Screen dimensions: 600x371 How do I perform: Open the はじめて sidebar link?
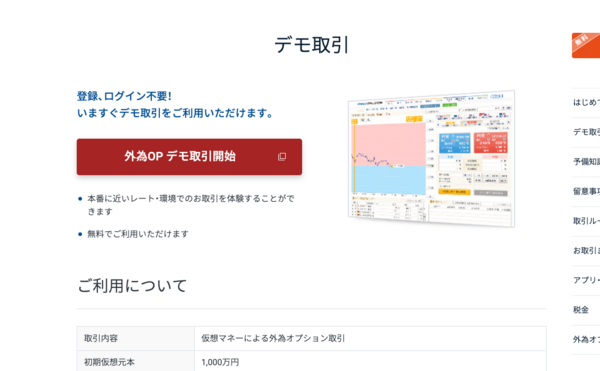(x=586, y=103)
